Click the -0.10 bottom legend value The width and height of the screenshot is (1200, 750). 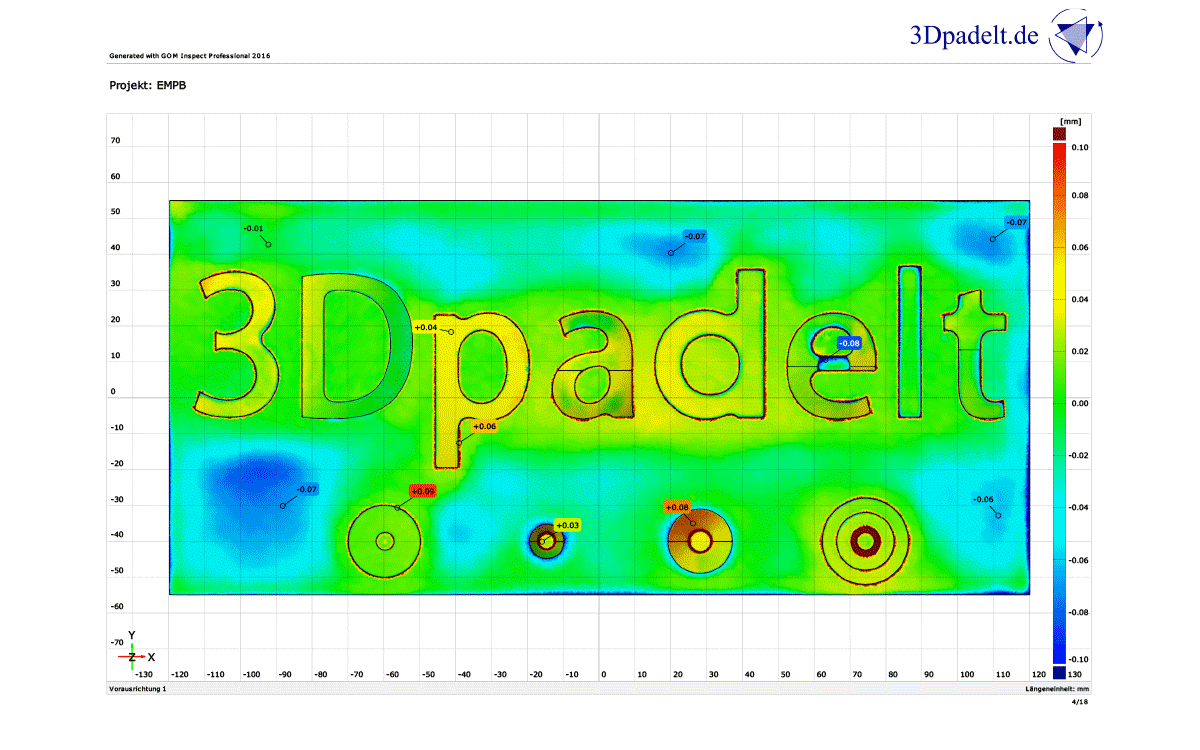[x=1079, y=660]
